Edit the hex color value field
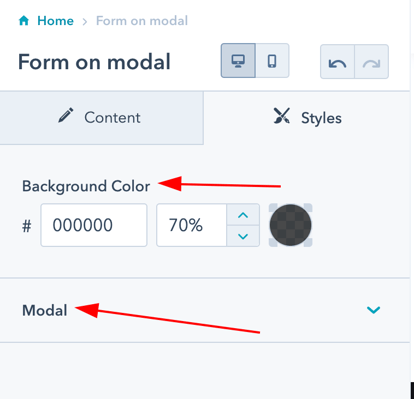Viewport: 414px width, 399px height. click(x=94, y=225)
